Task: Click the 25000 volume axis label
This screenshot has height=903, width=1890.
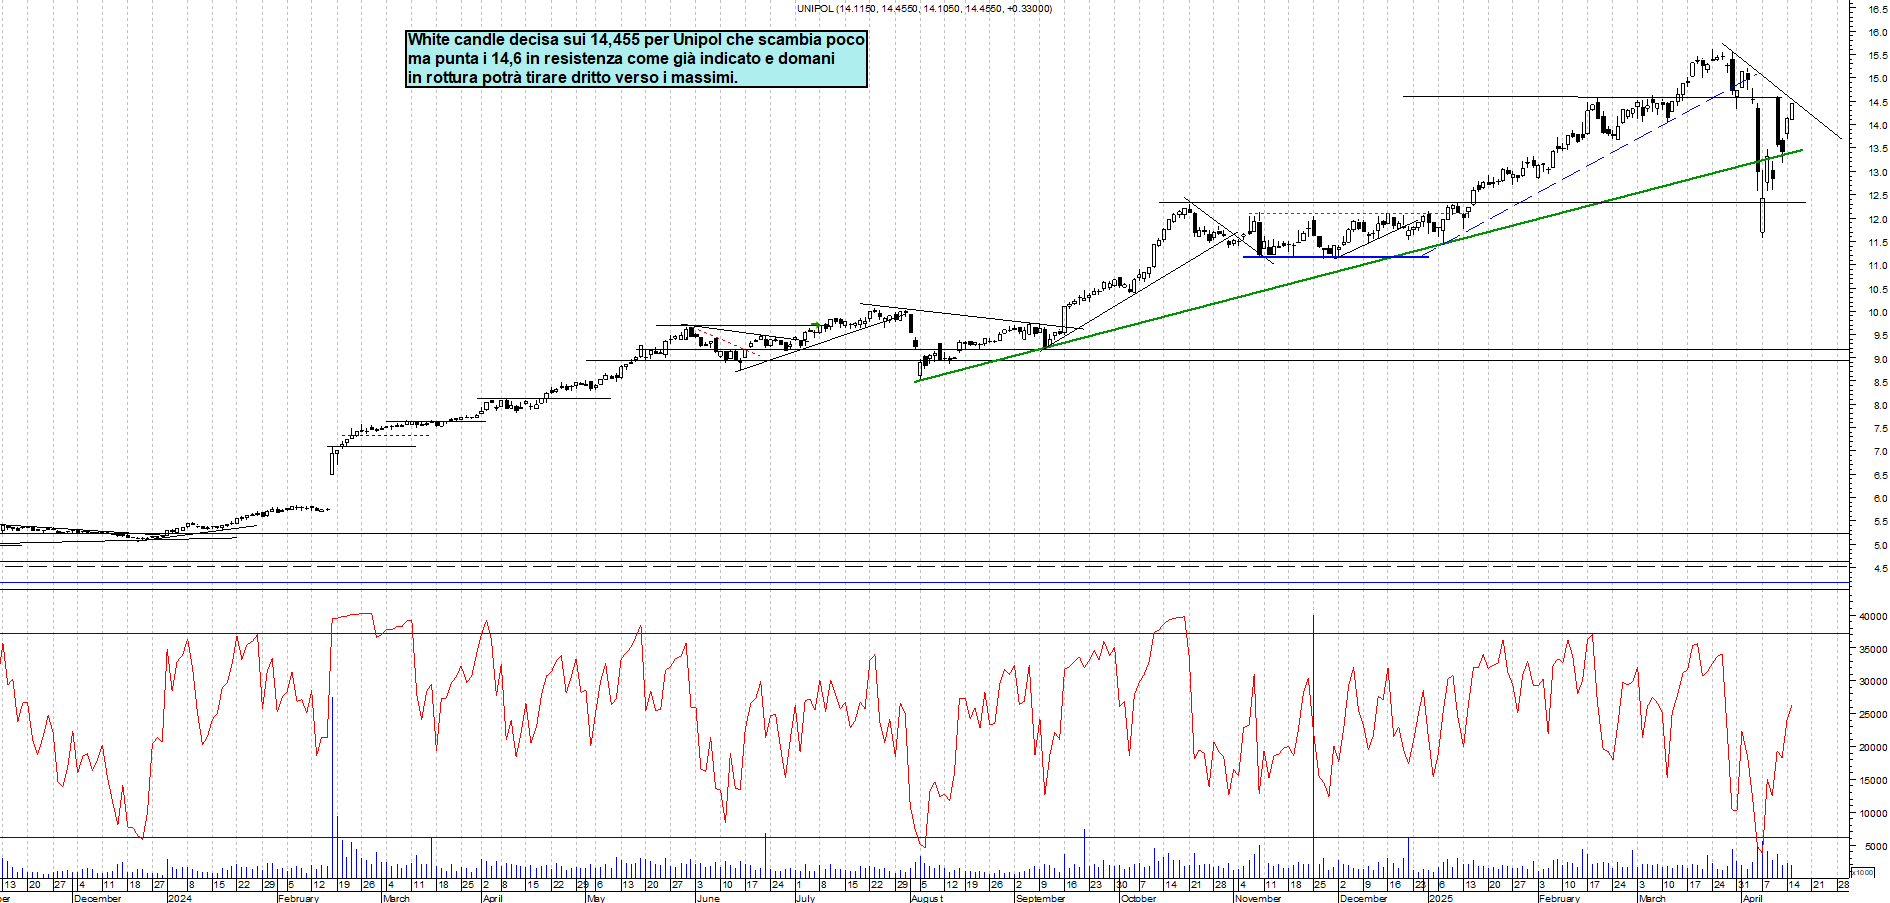Action: point(1873,715)
